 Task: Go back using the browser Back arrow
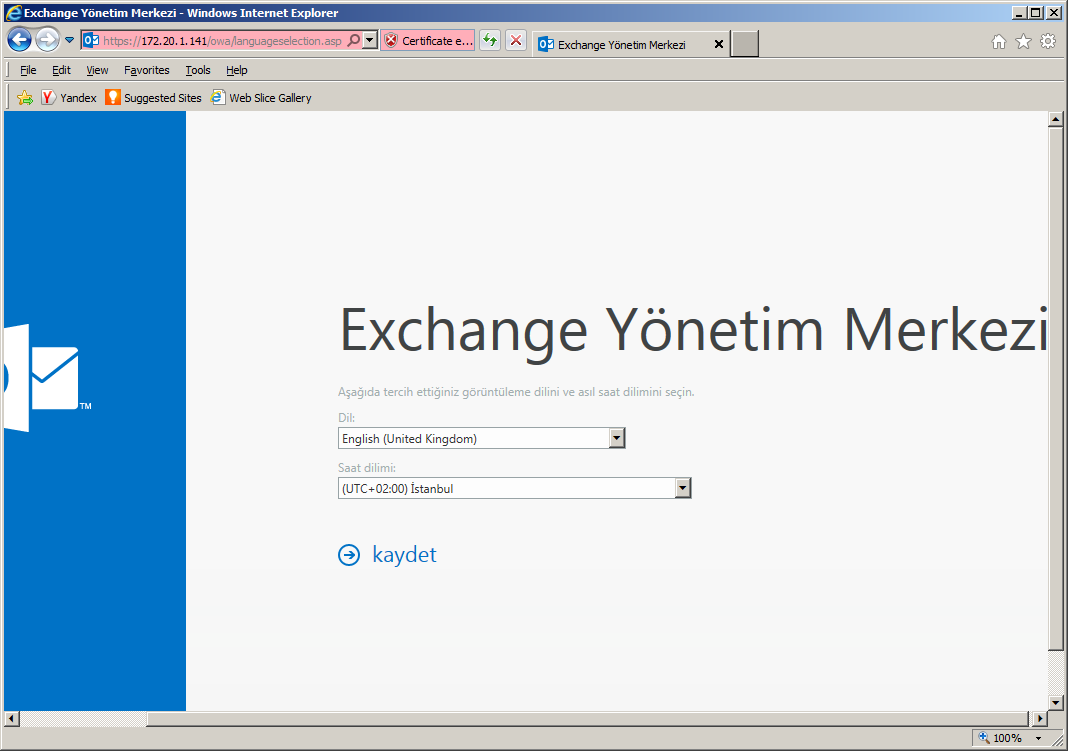(20, 40)
